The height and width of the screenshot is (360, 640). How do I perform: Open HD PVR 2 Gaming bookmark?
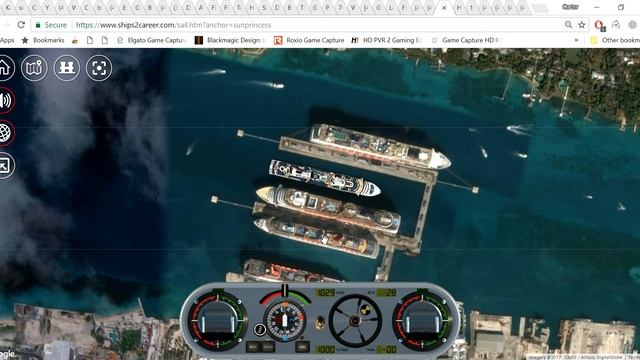point(387,40)
